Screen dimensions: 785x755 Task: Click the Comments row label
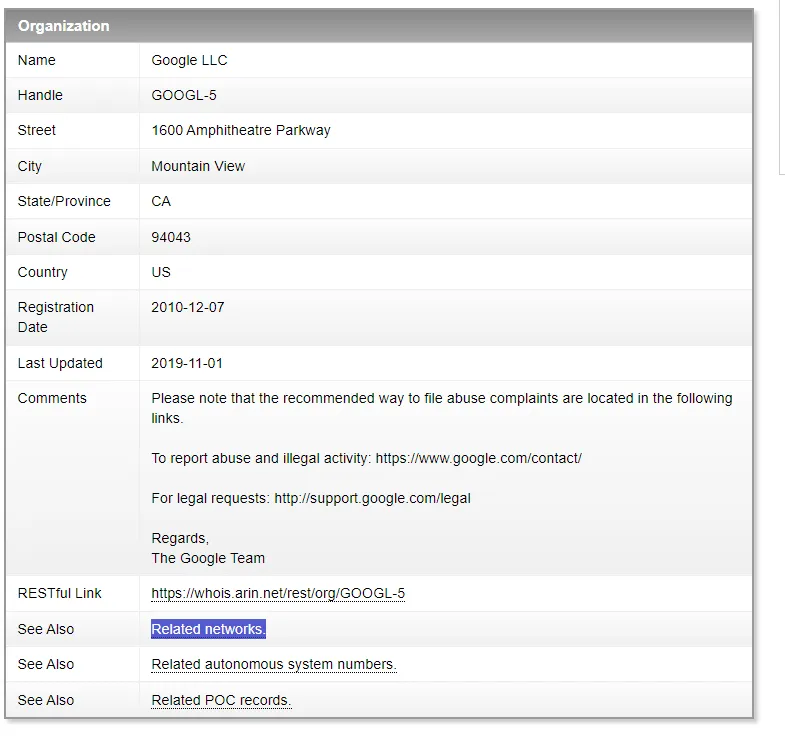coord(52,399)
